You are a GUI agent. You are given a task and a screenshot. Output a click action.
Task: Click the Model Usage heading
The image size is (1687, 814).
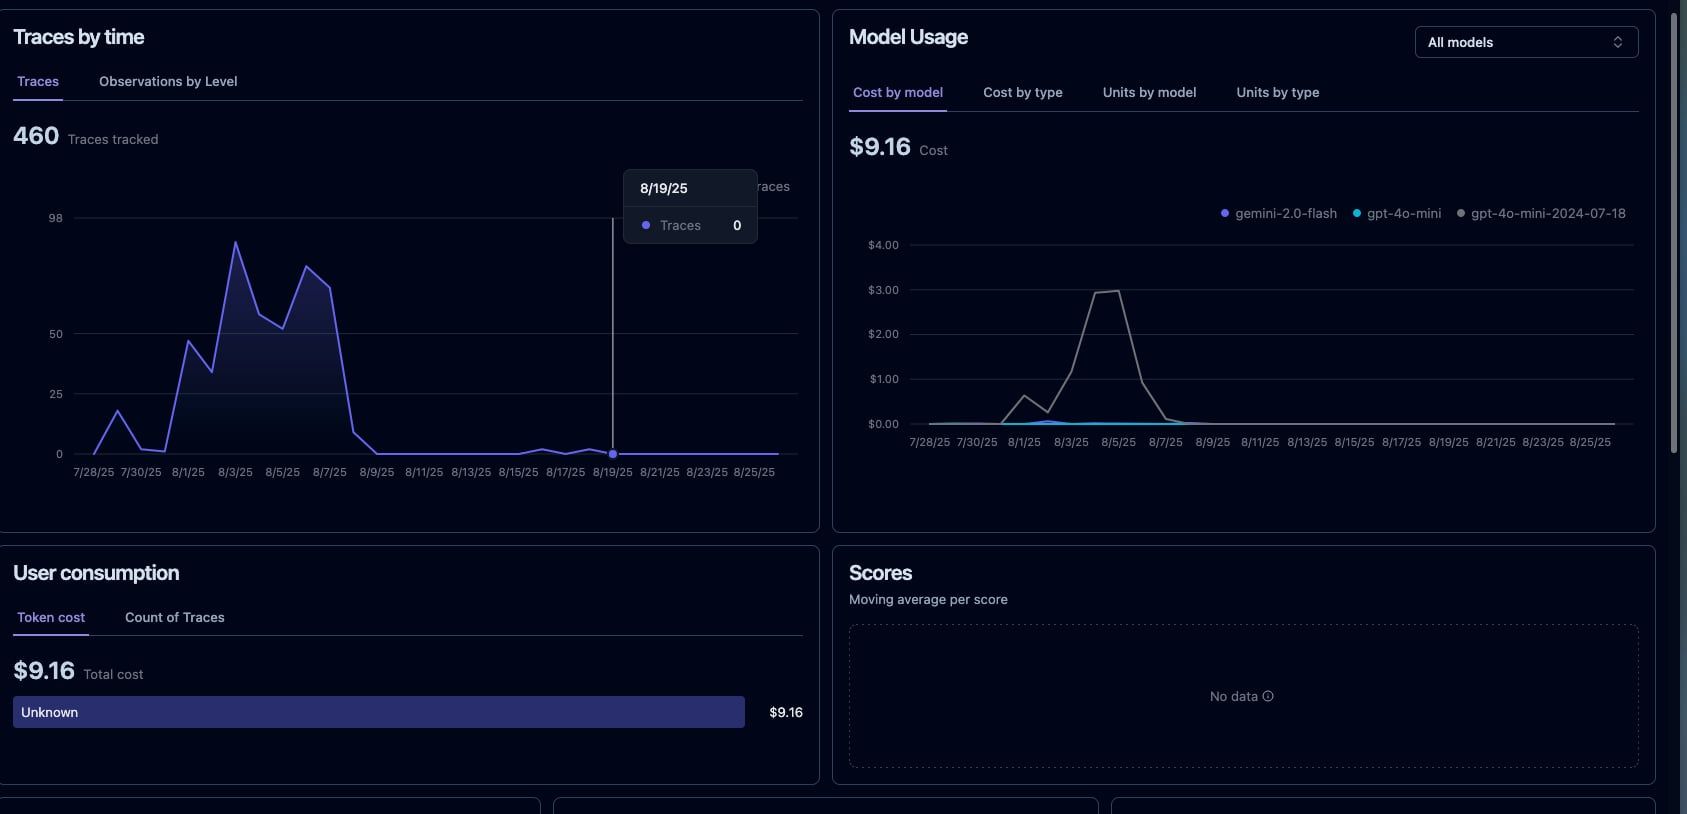pyautogui.click(x=908, y=37)
